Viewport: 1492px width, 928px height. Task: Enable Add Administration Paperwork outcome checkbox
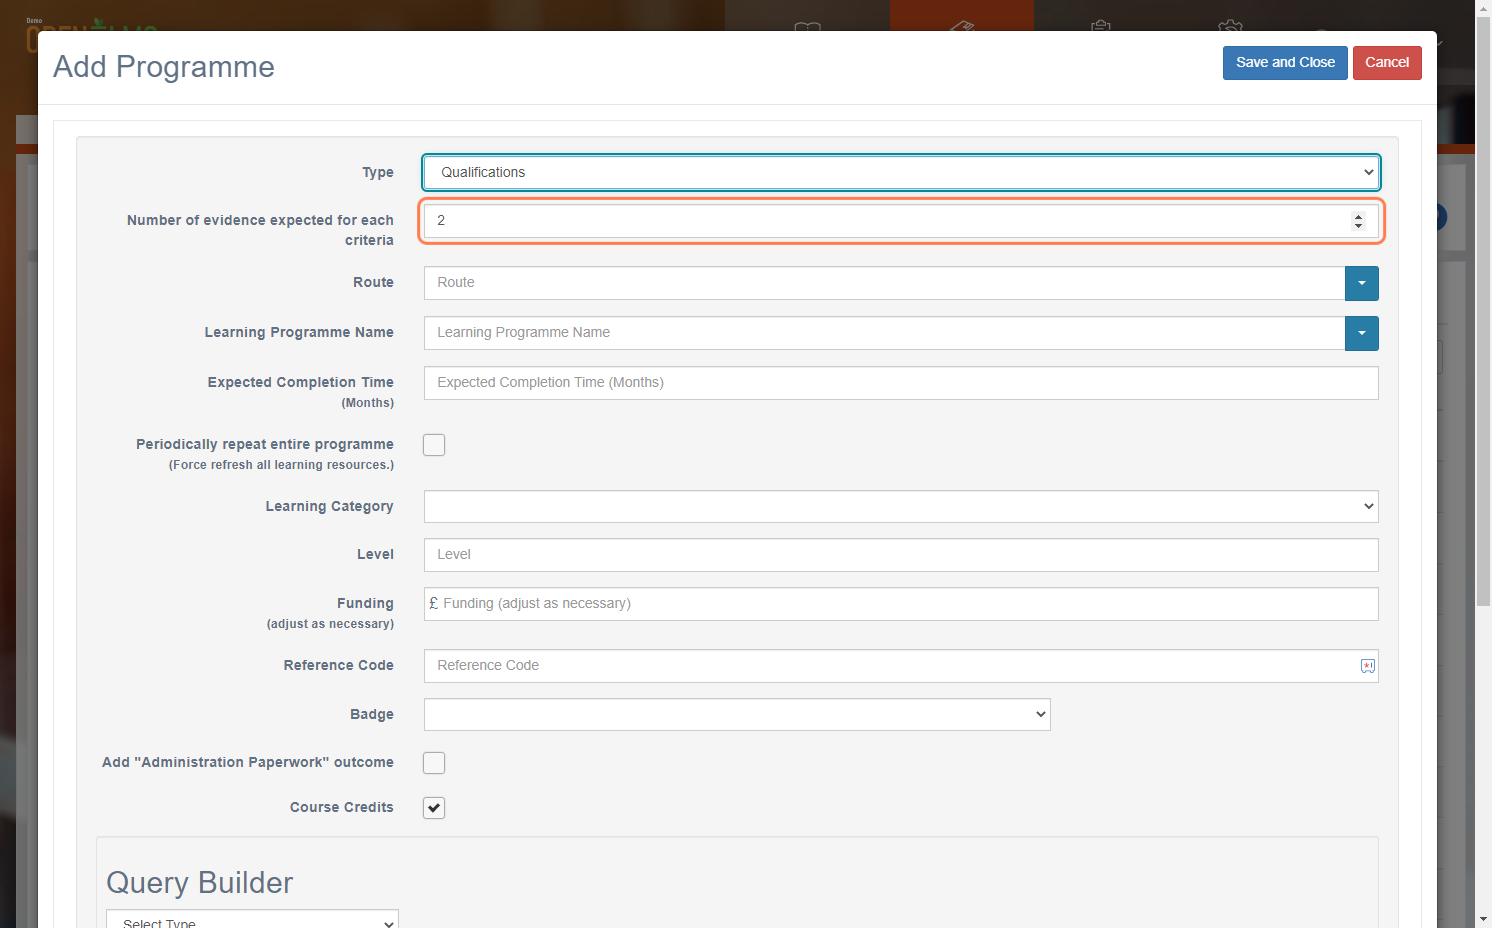pos(434,763)
